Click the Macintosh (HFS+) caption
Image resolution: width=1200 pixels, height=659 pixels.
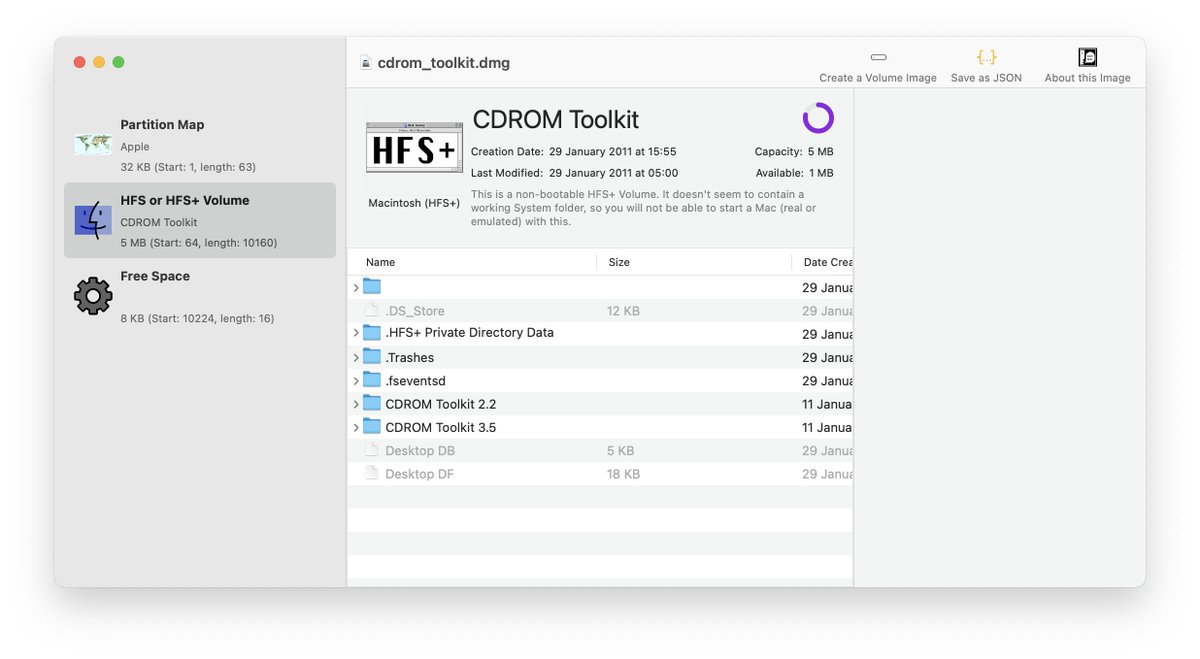(414, 203)
